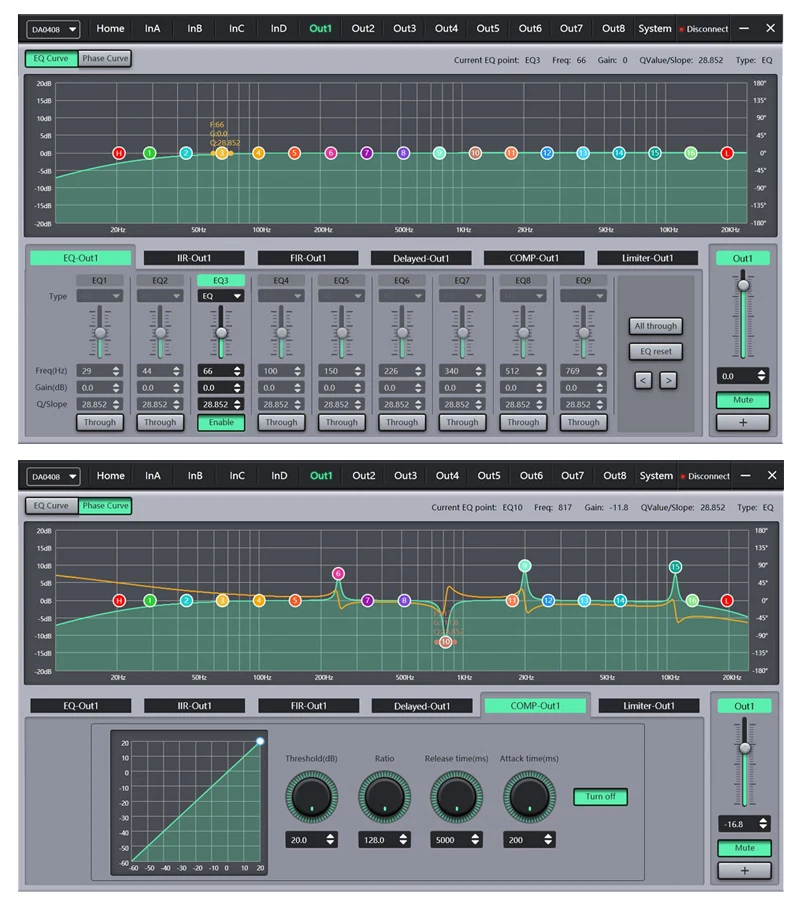Click the Threshold(dB) knob
Image resolution: width=800 pixels, height=907 pixels.
tap(312, 797)
